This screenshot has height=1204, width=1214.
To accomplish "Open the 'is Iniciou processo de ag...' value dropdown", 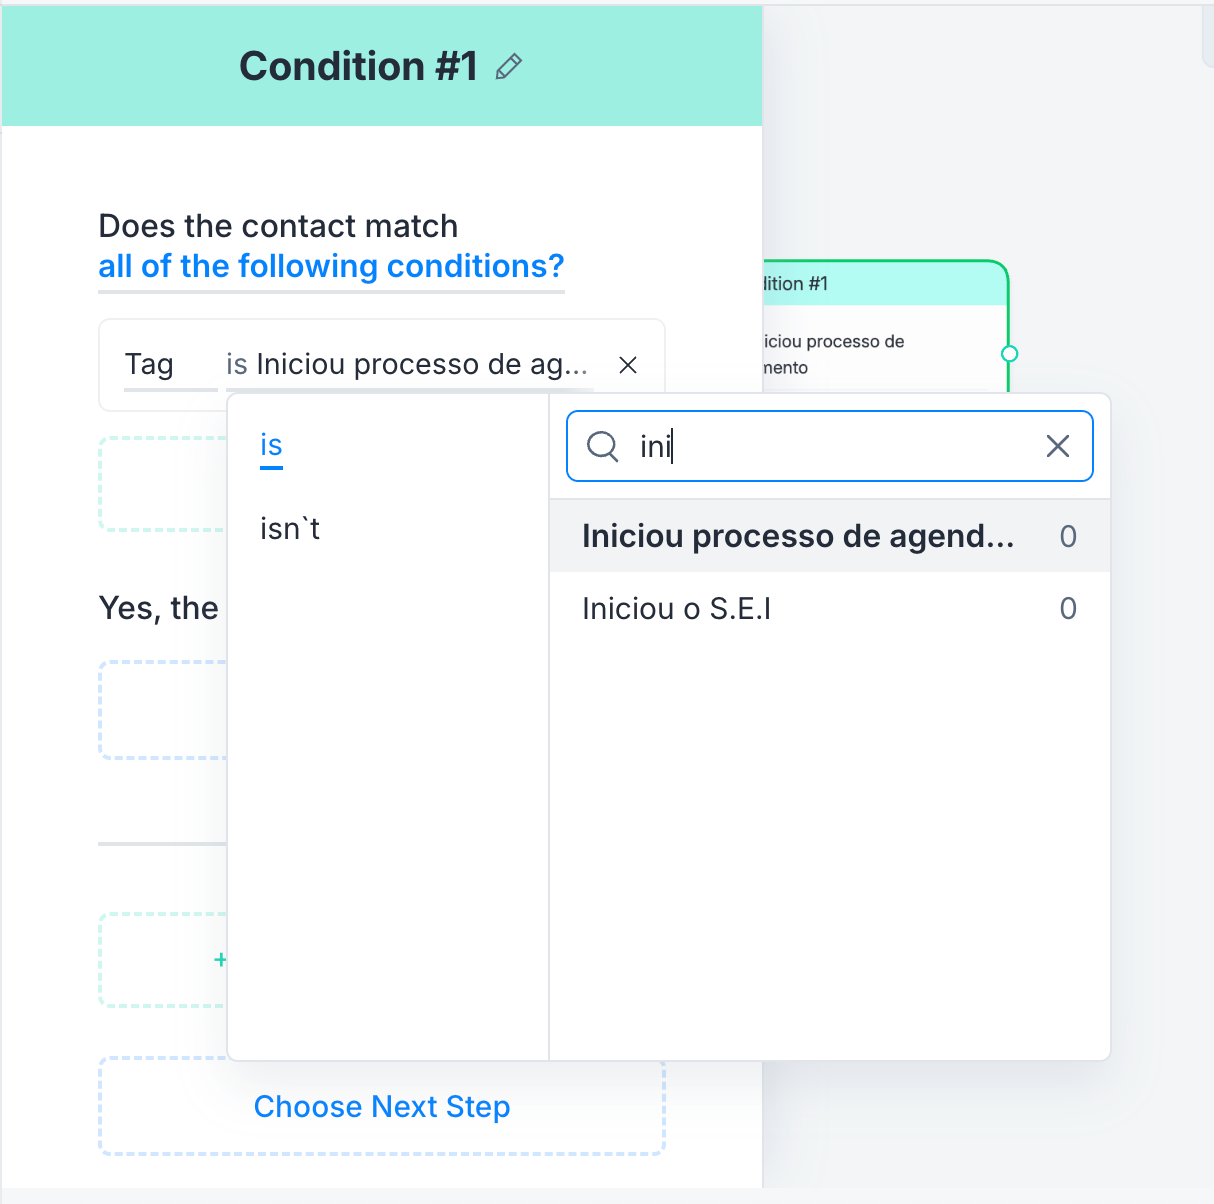I will (x=407, y=365).
